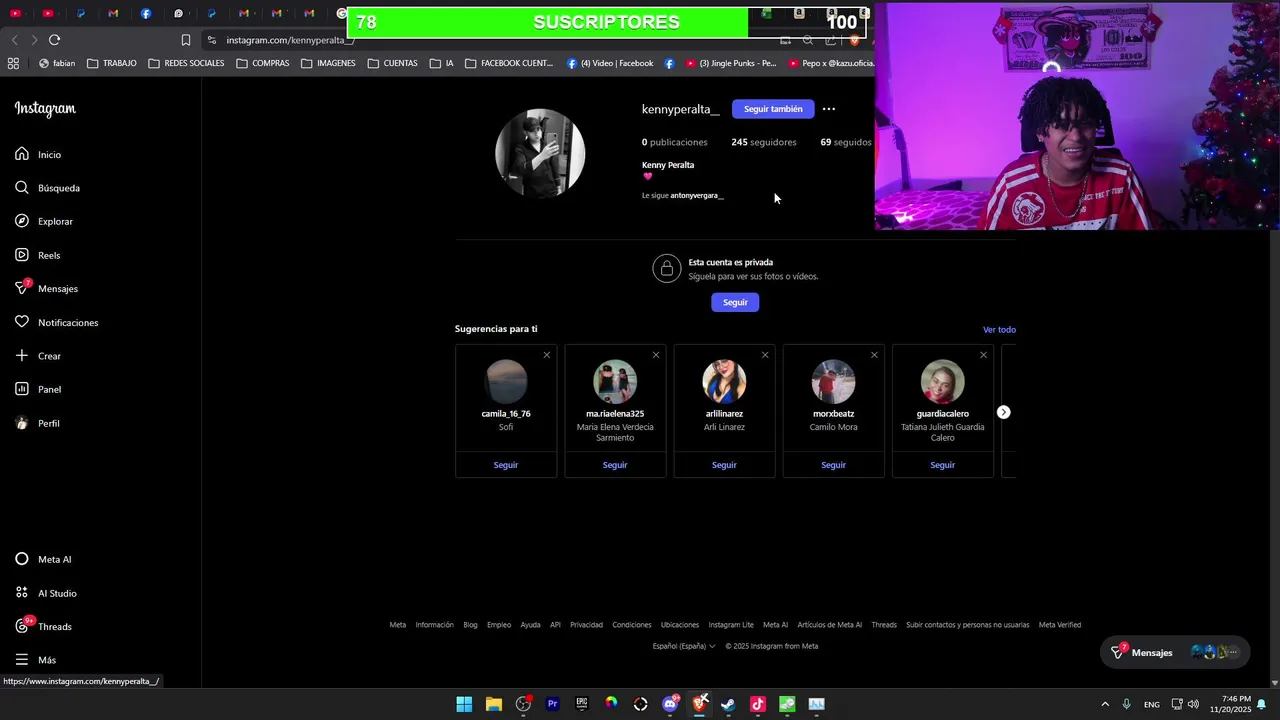Open File Explorer from the taskbar
1280x720 pixels.
[x=493, y=704]
